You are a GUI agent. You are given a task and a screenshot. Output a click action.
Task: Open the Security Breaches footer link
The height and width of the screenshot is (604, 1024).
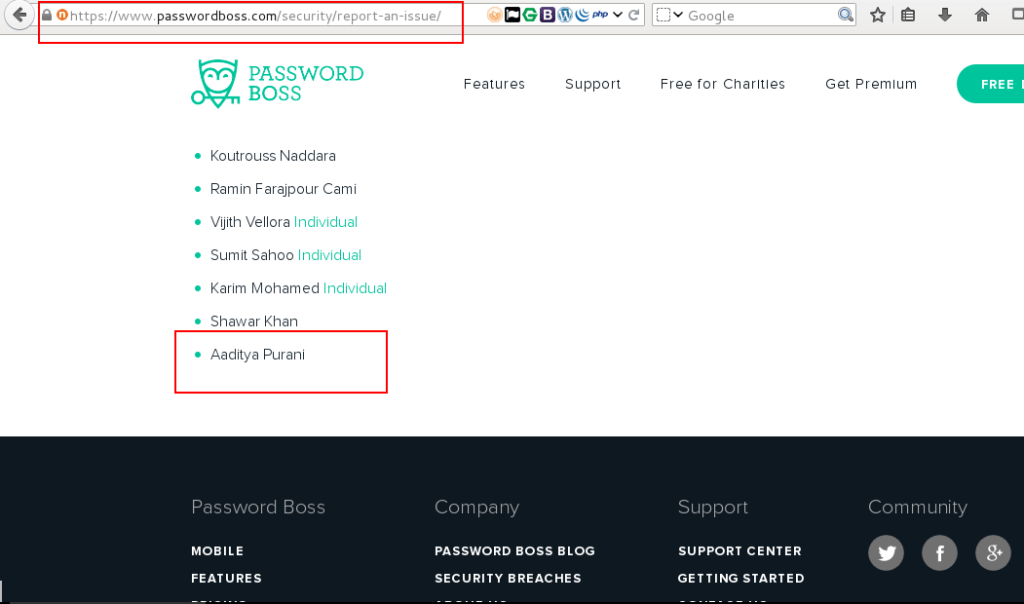coord(507,578)
